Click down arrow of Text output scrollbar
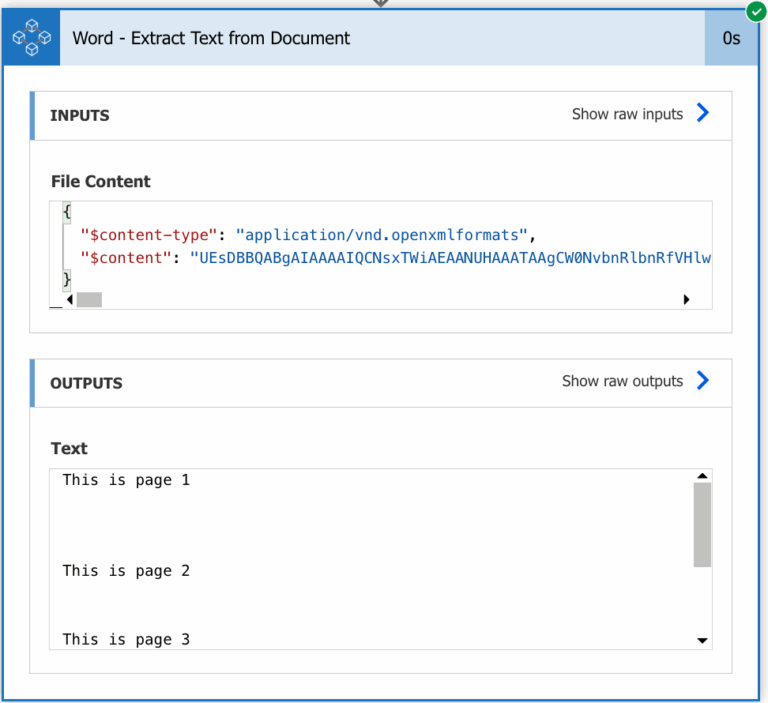 point(702,640)
